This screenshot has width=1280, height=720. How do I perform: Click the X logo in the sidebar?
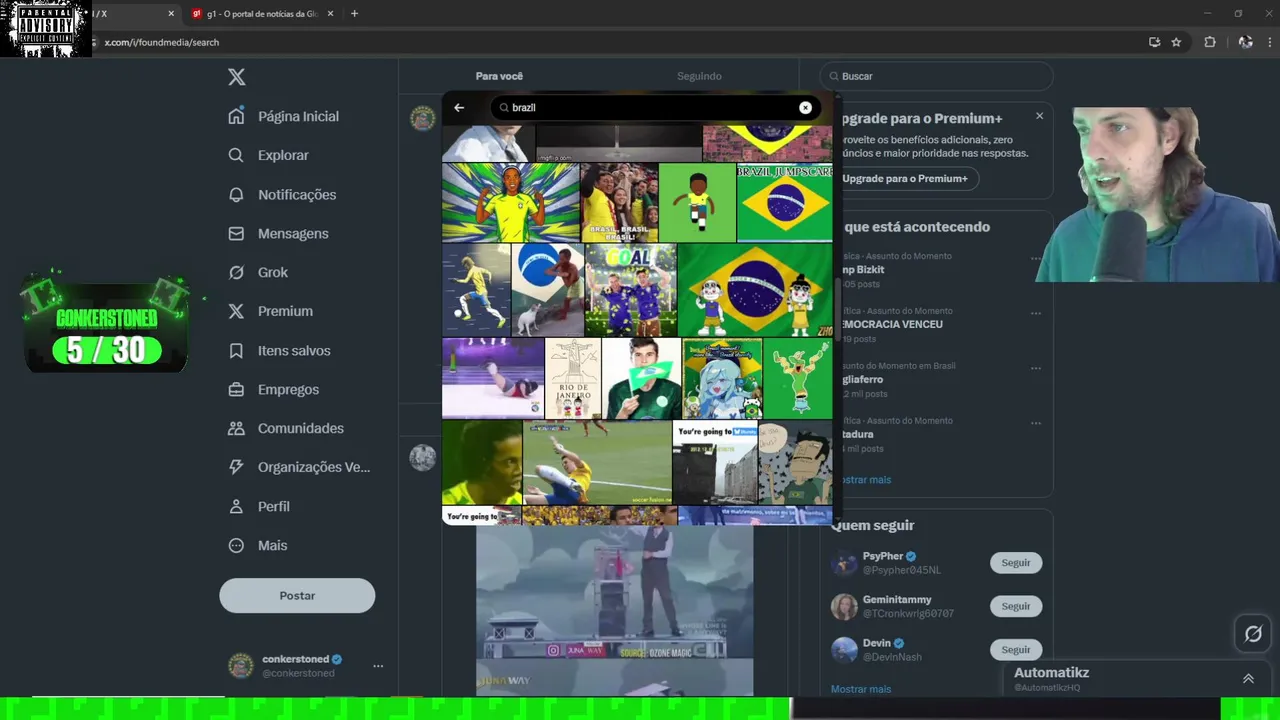[236, 77]
